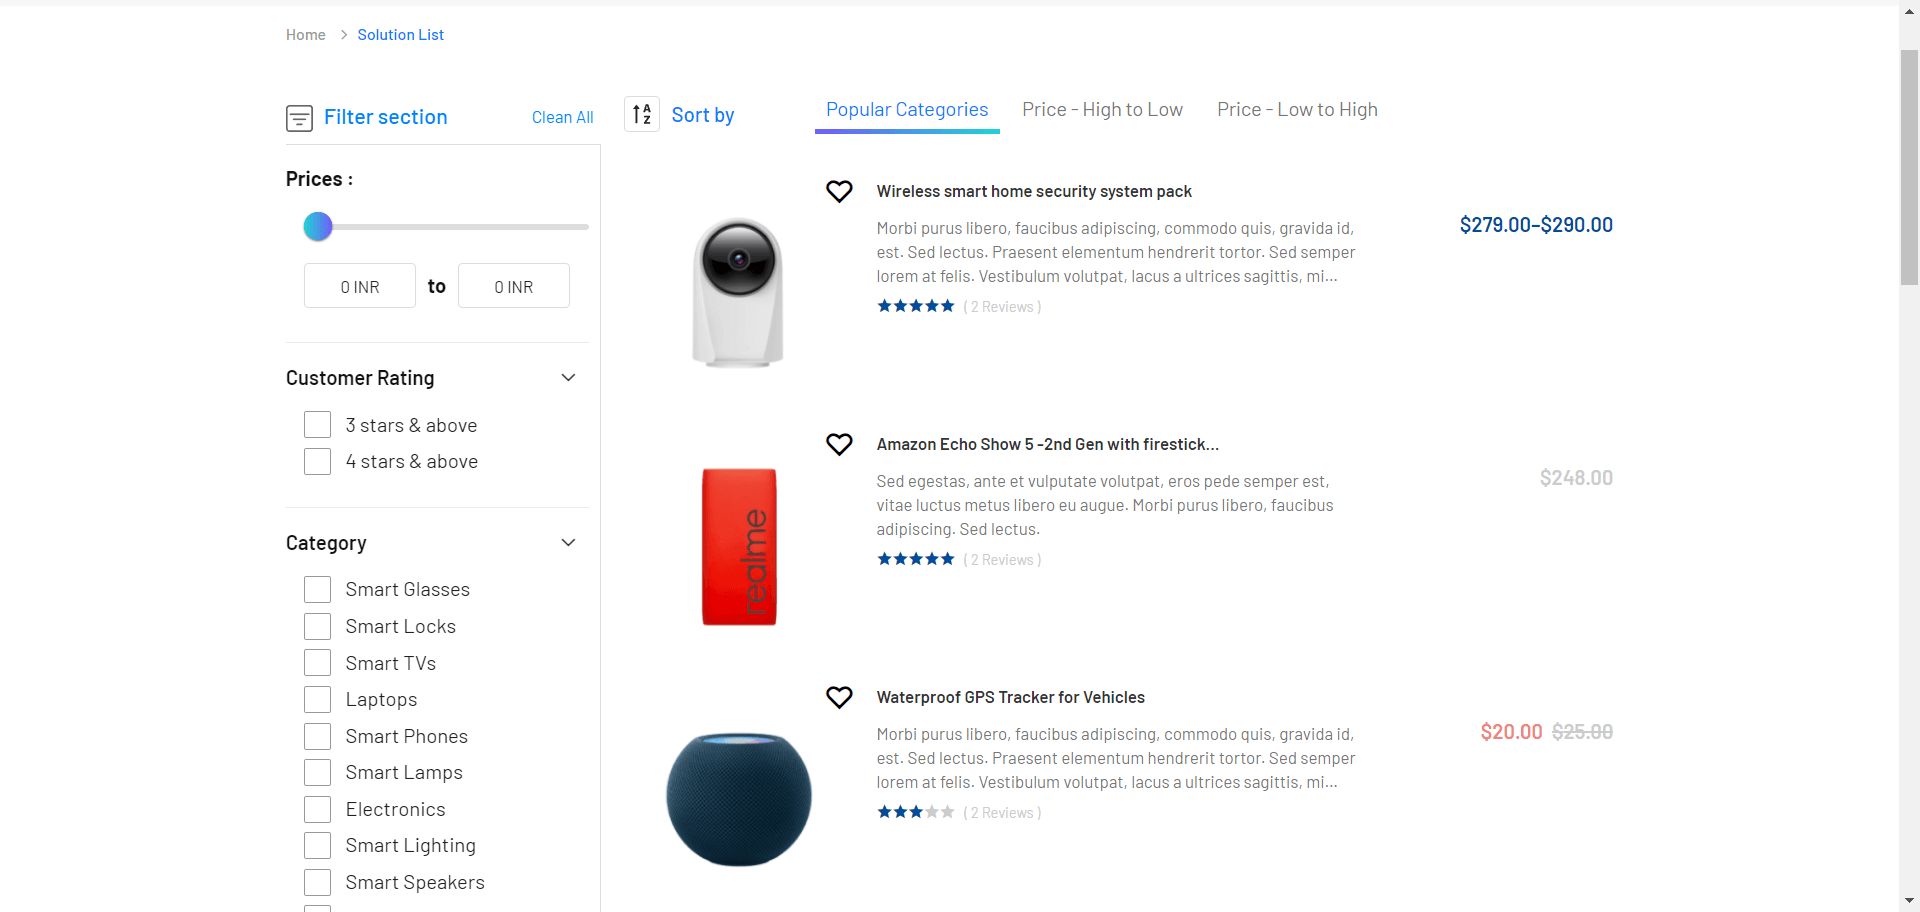Go to Home via breadcrumb link
This screenshot has height=912, width=1920.
tap(306, 35)
